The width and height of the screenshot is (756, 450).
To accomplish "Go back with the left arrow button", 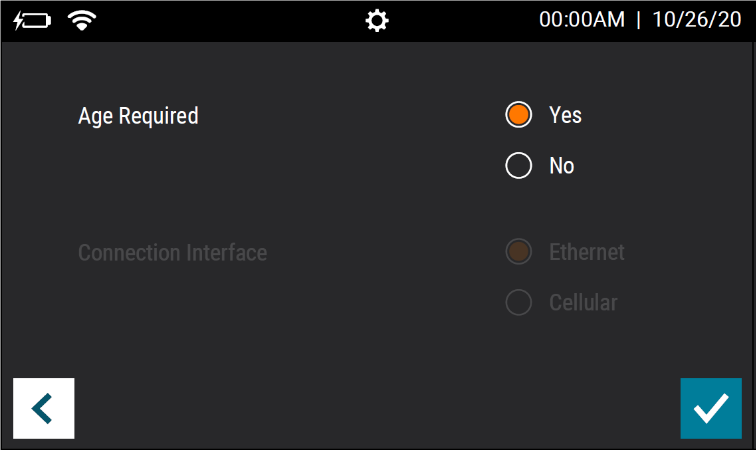I will click(x=44, y=409).
